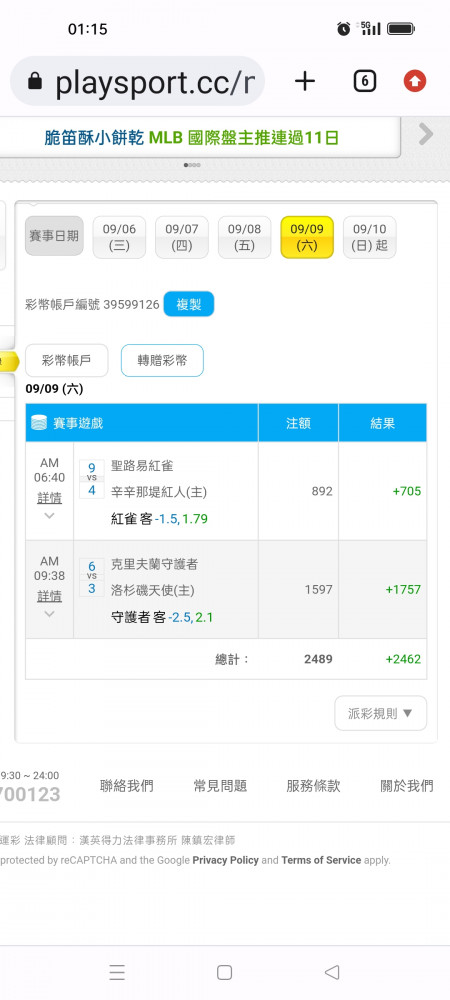450x1000 pixels.
Task: Open a new browser tab with plus icon
Action: pos(305,81)
